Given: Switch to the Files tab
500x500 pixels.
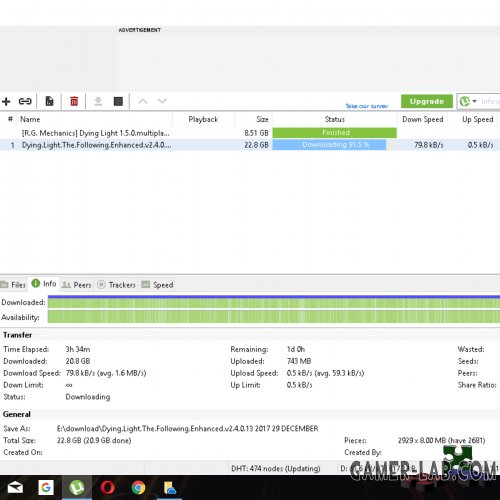Looking at the screenshot, I should coord(13,285).
